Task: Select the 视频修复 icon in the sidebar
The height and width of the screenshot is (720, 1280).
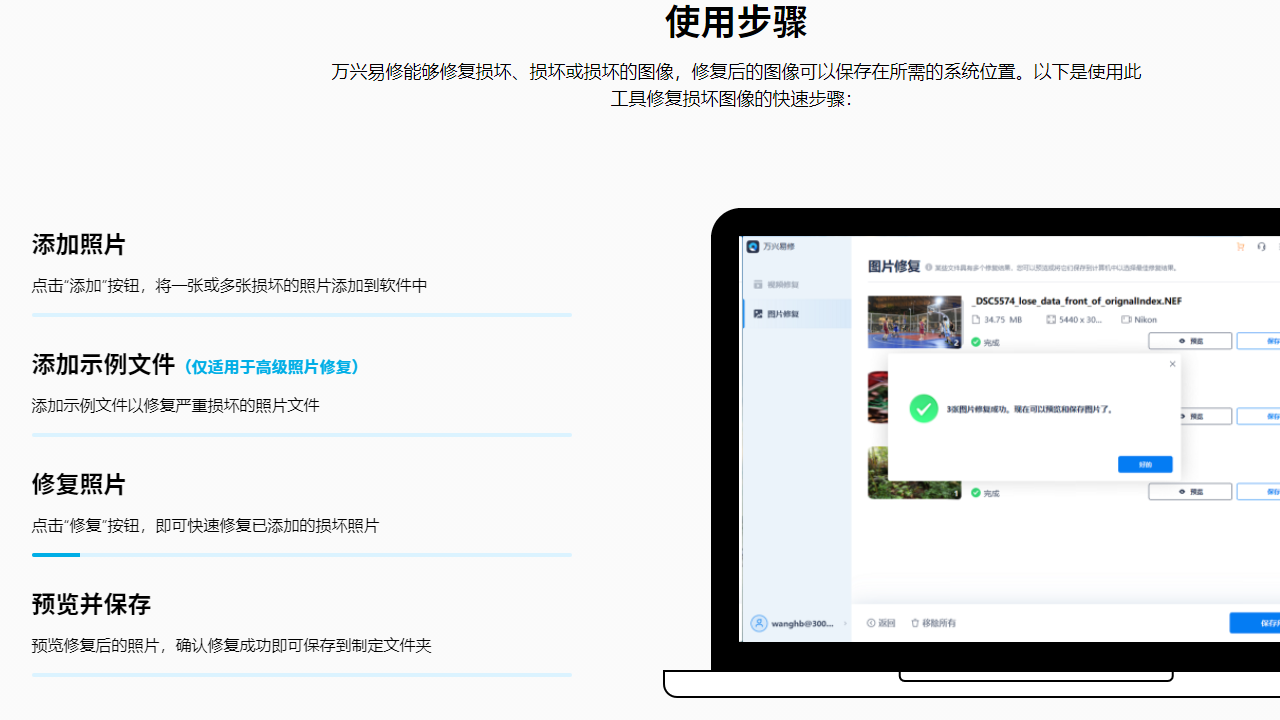Action: pyautogui.click(x=758, y=284)
